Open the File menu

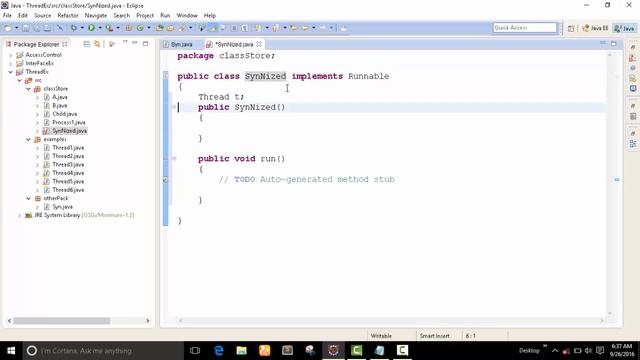7,16
